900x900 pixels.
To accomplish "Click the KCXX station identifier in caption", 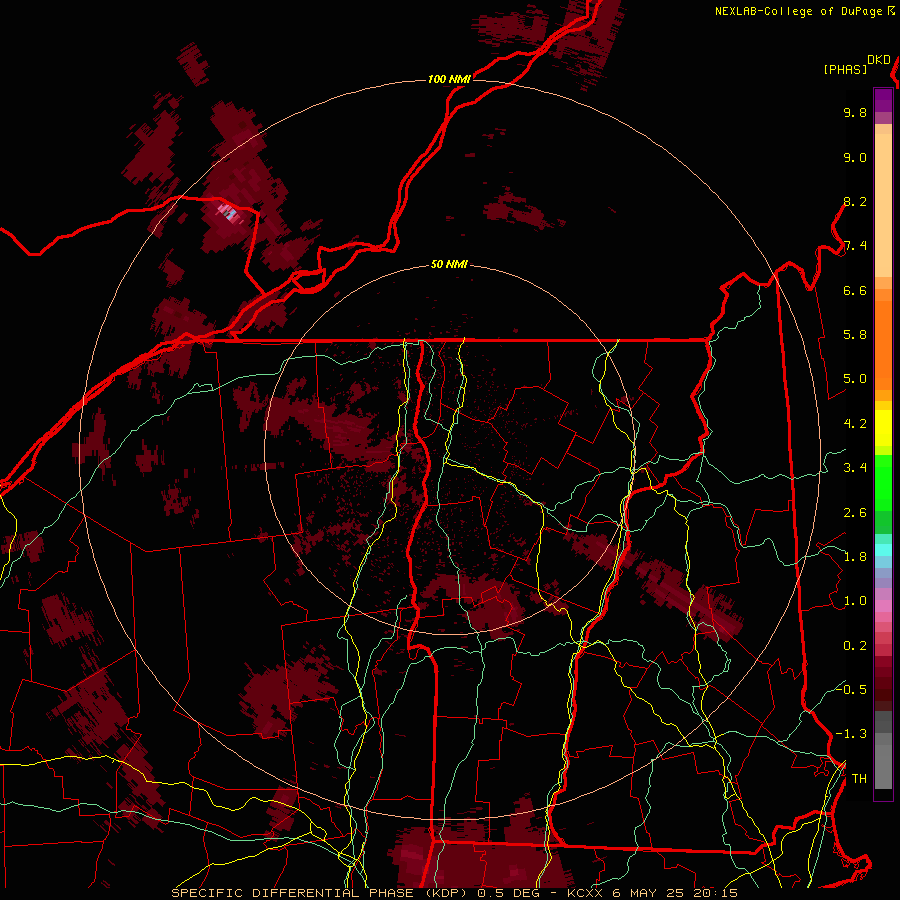I will tap(585, 893).
